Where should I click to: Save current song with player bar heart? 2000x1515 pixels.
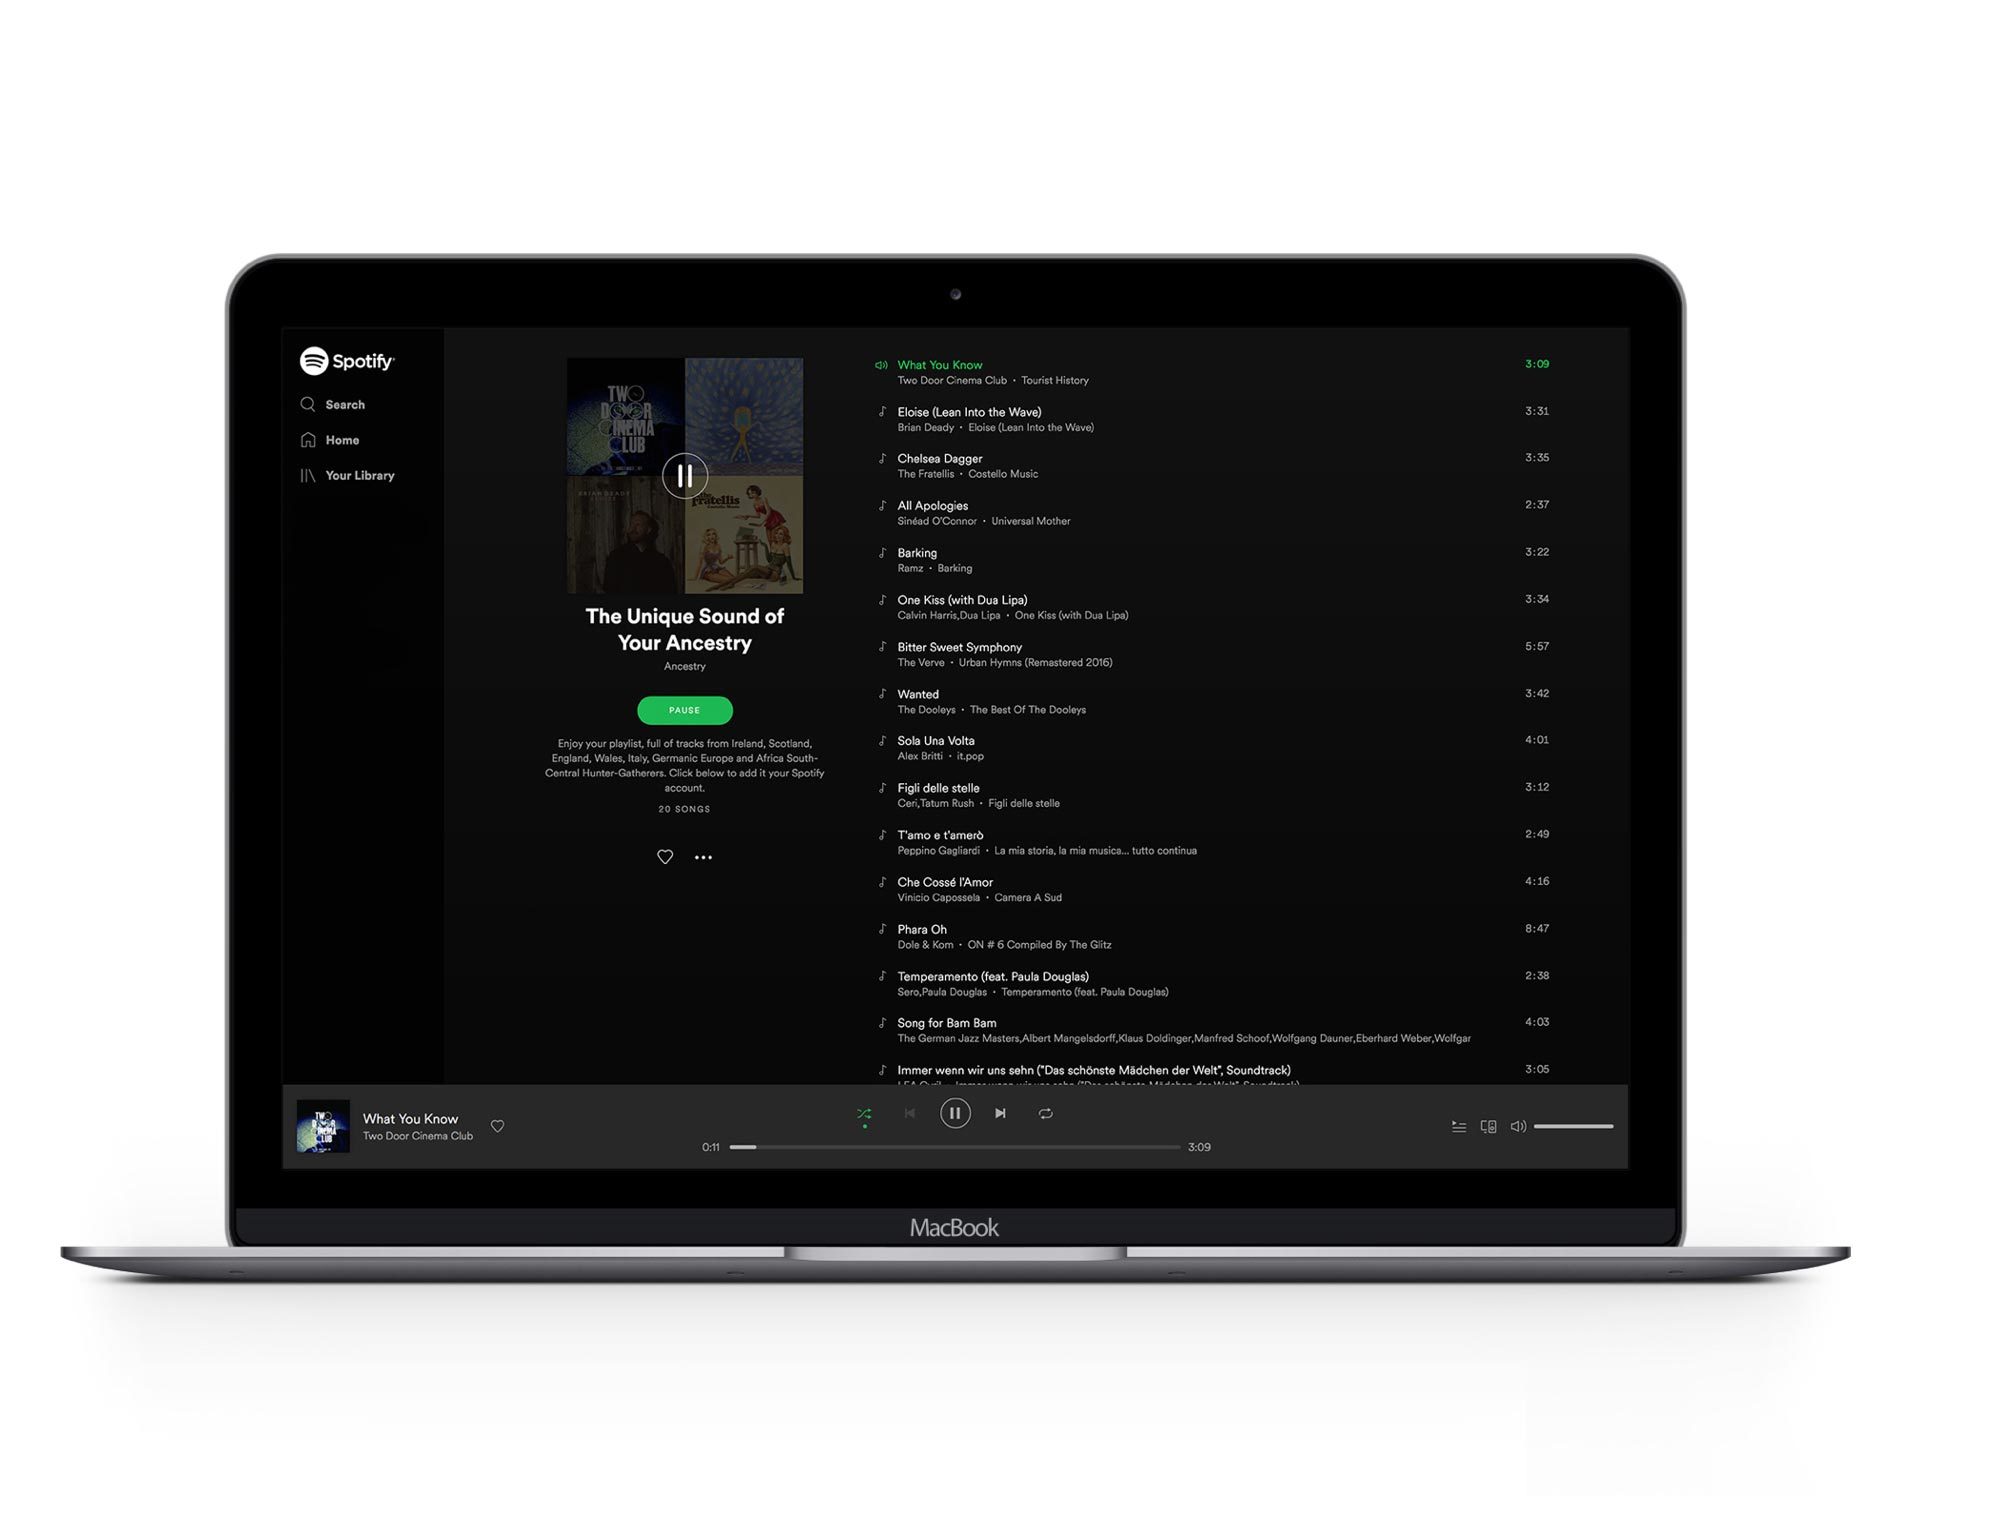tap(497, 1126)
